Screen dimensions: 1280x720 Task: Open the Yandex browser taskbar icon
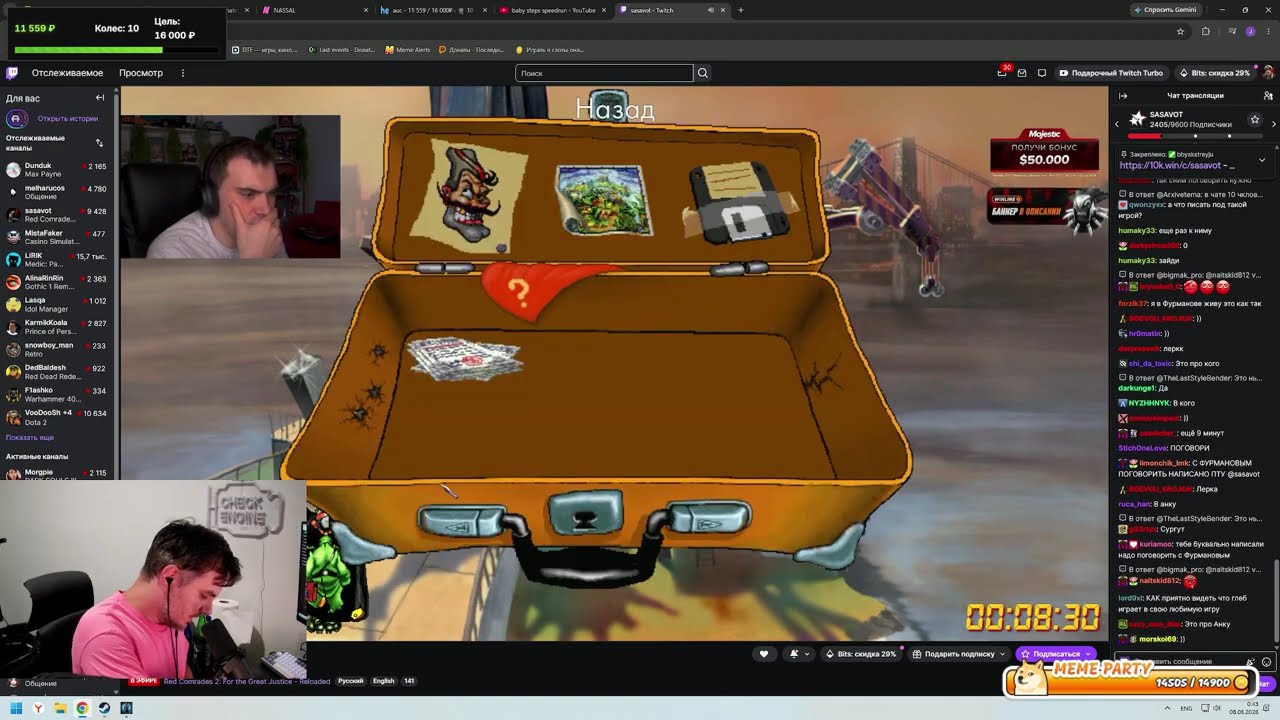tap(38, 708)
